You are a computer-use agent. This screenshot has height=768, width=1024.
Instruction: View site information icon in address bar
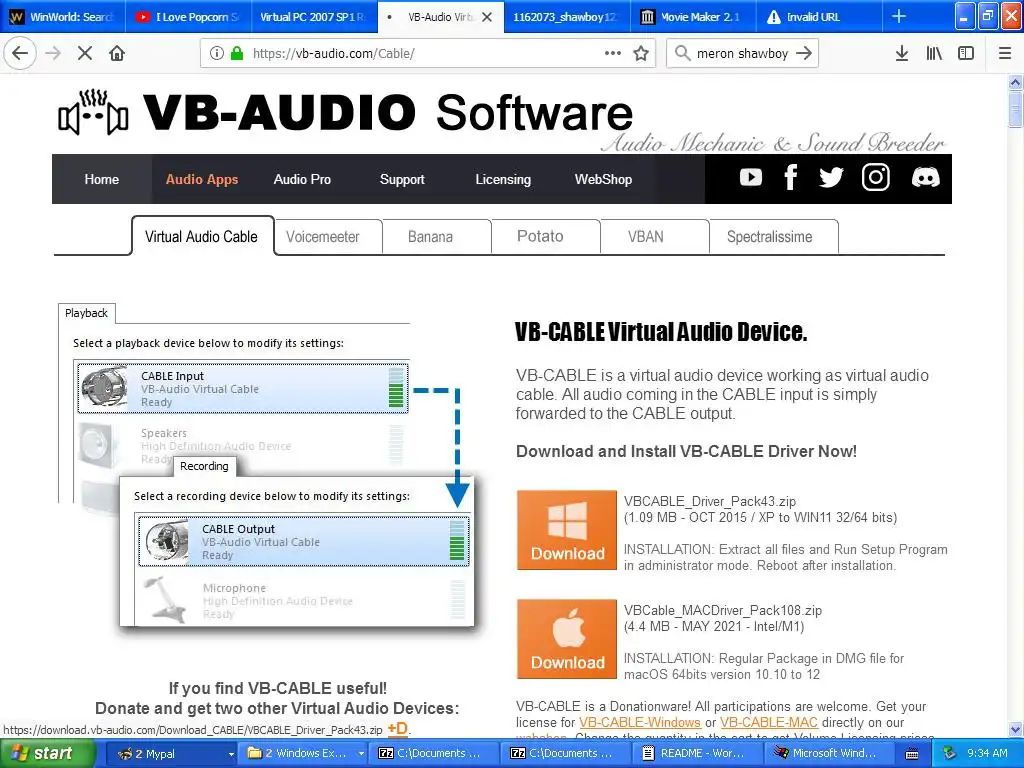click(x=217, y=54)
